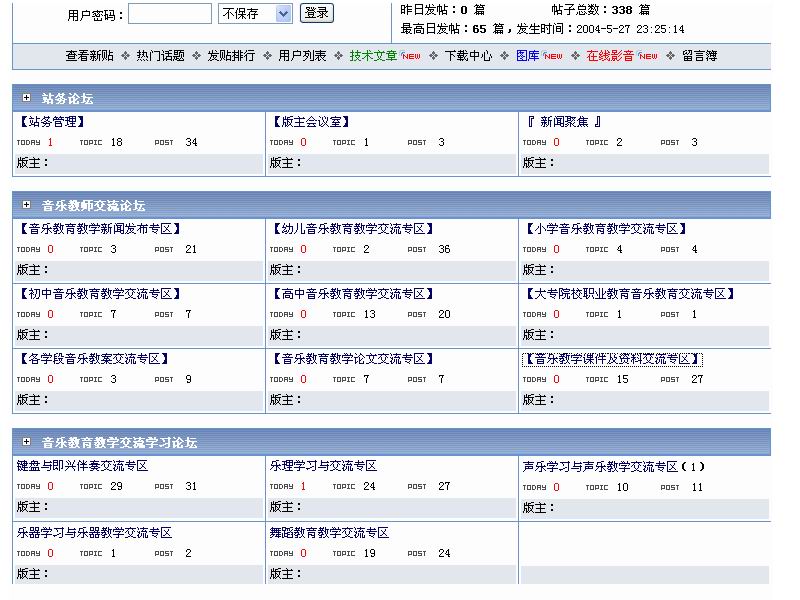The height and width of the screenshot is (600, 800).
Task: Open 发贴排行 in the navigation bar
Action: [x=231, y=56]
